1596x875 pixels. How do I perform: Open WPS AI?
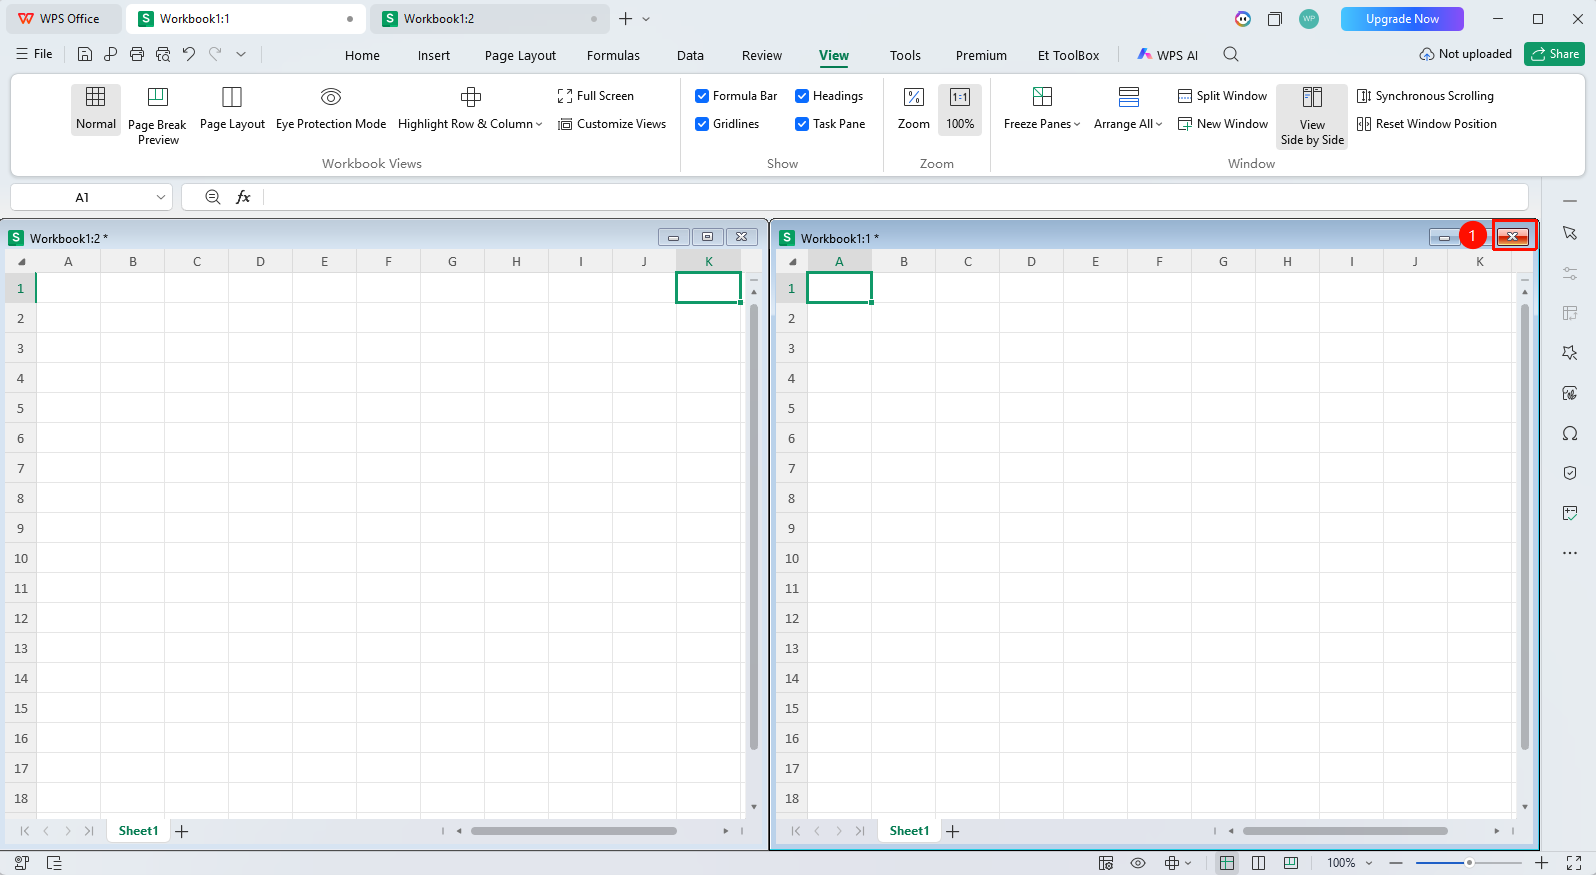click(x=1168, y=55)
